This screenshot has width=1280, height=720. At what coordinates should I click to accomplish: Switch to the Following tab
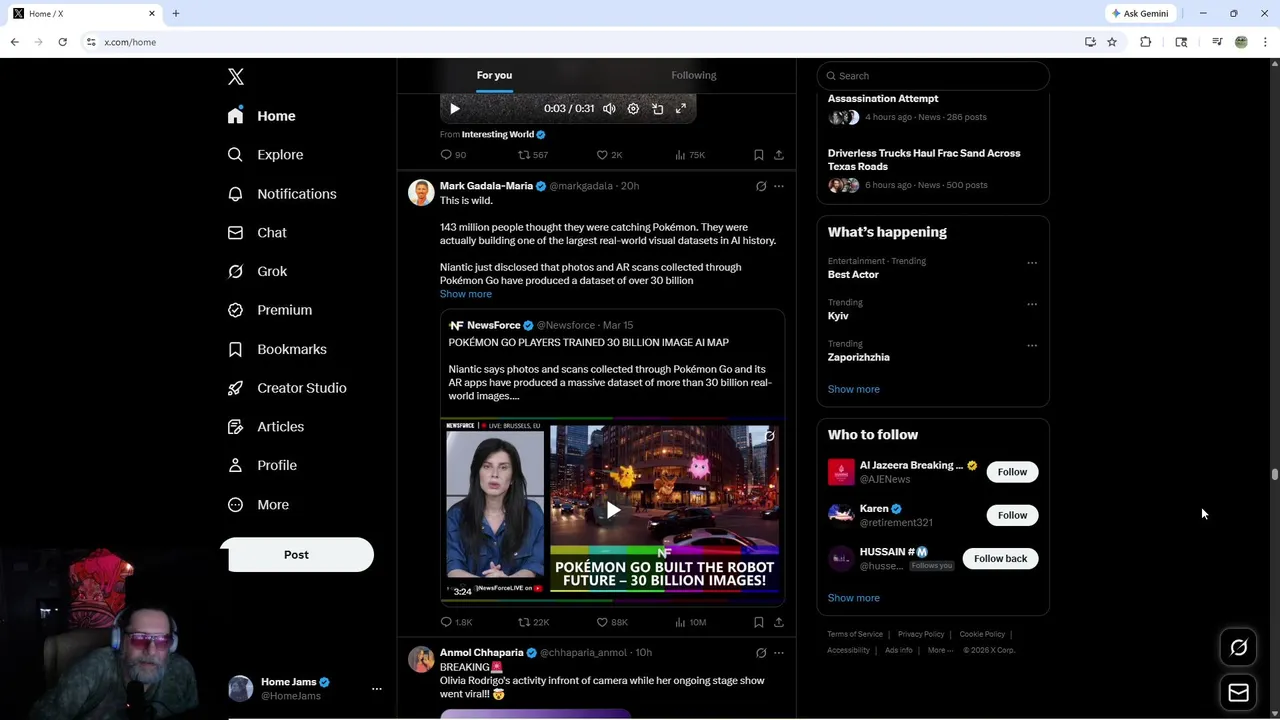694,75
